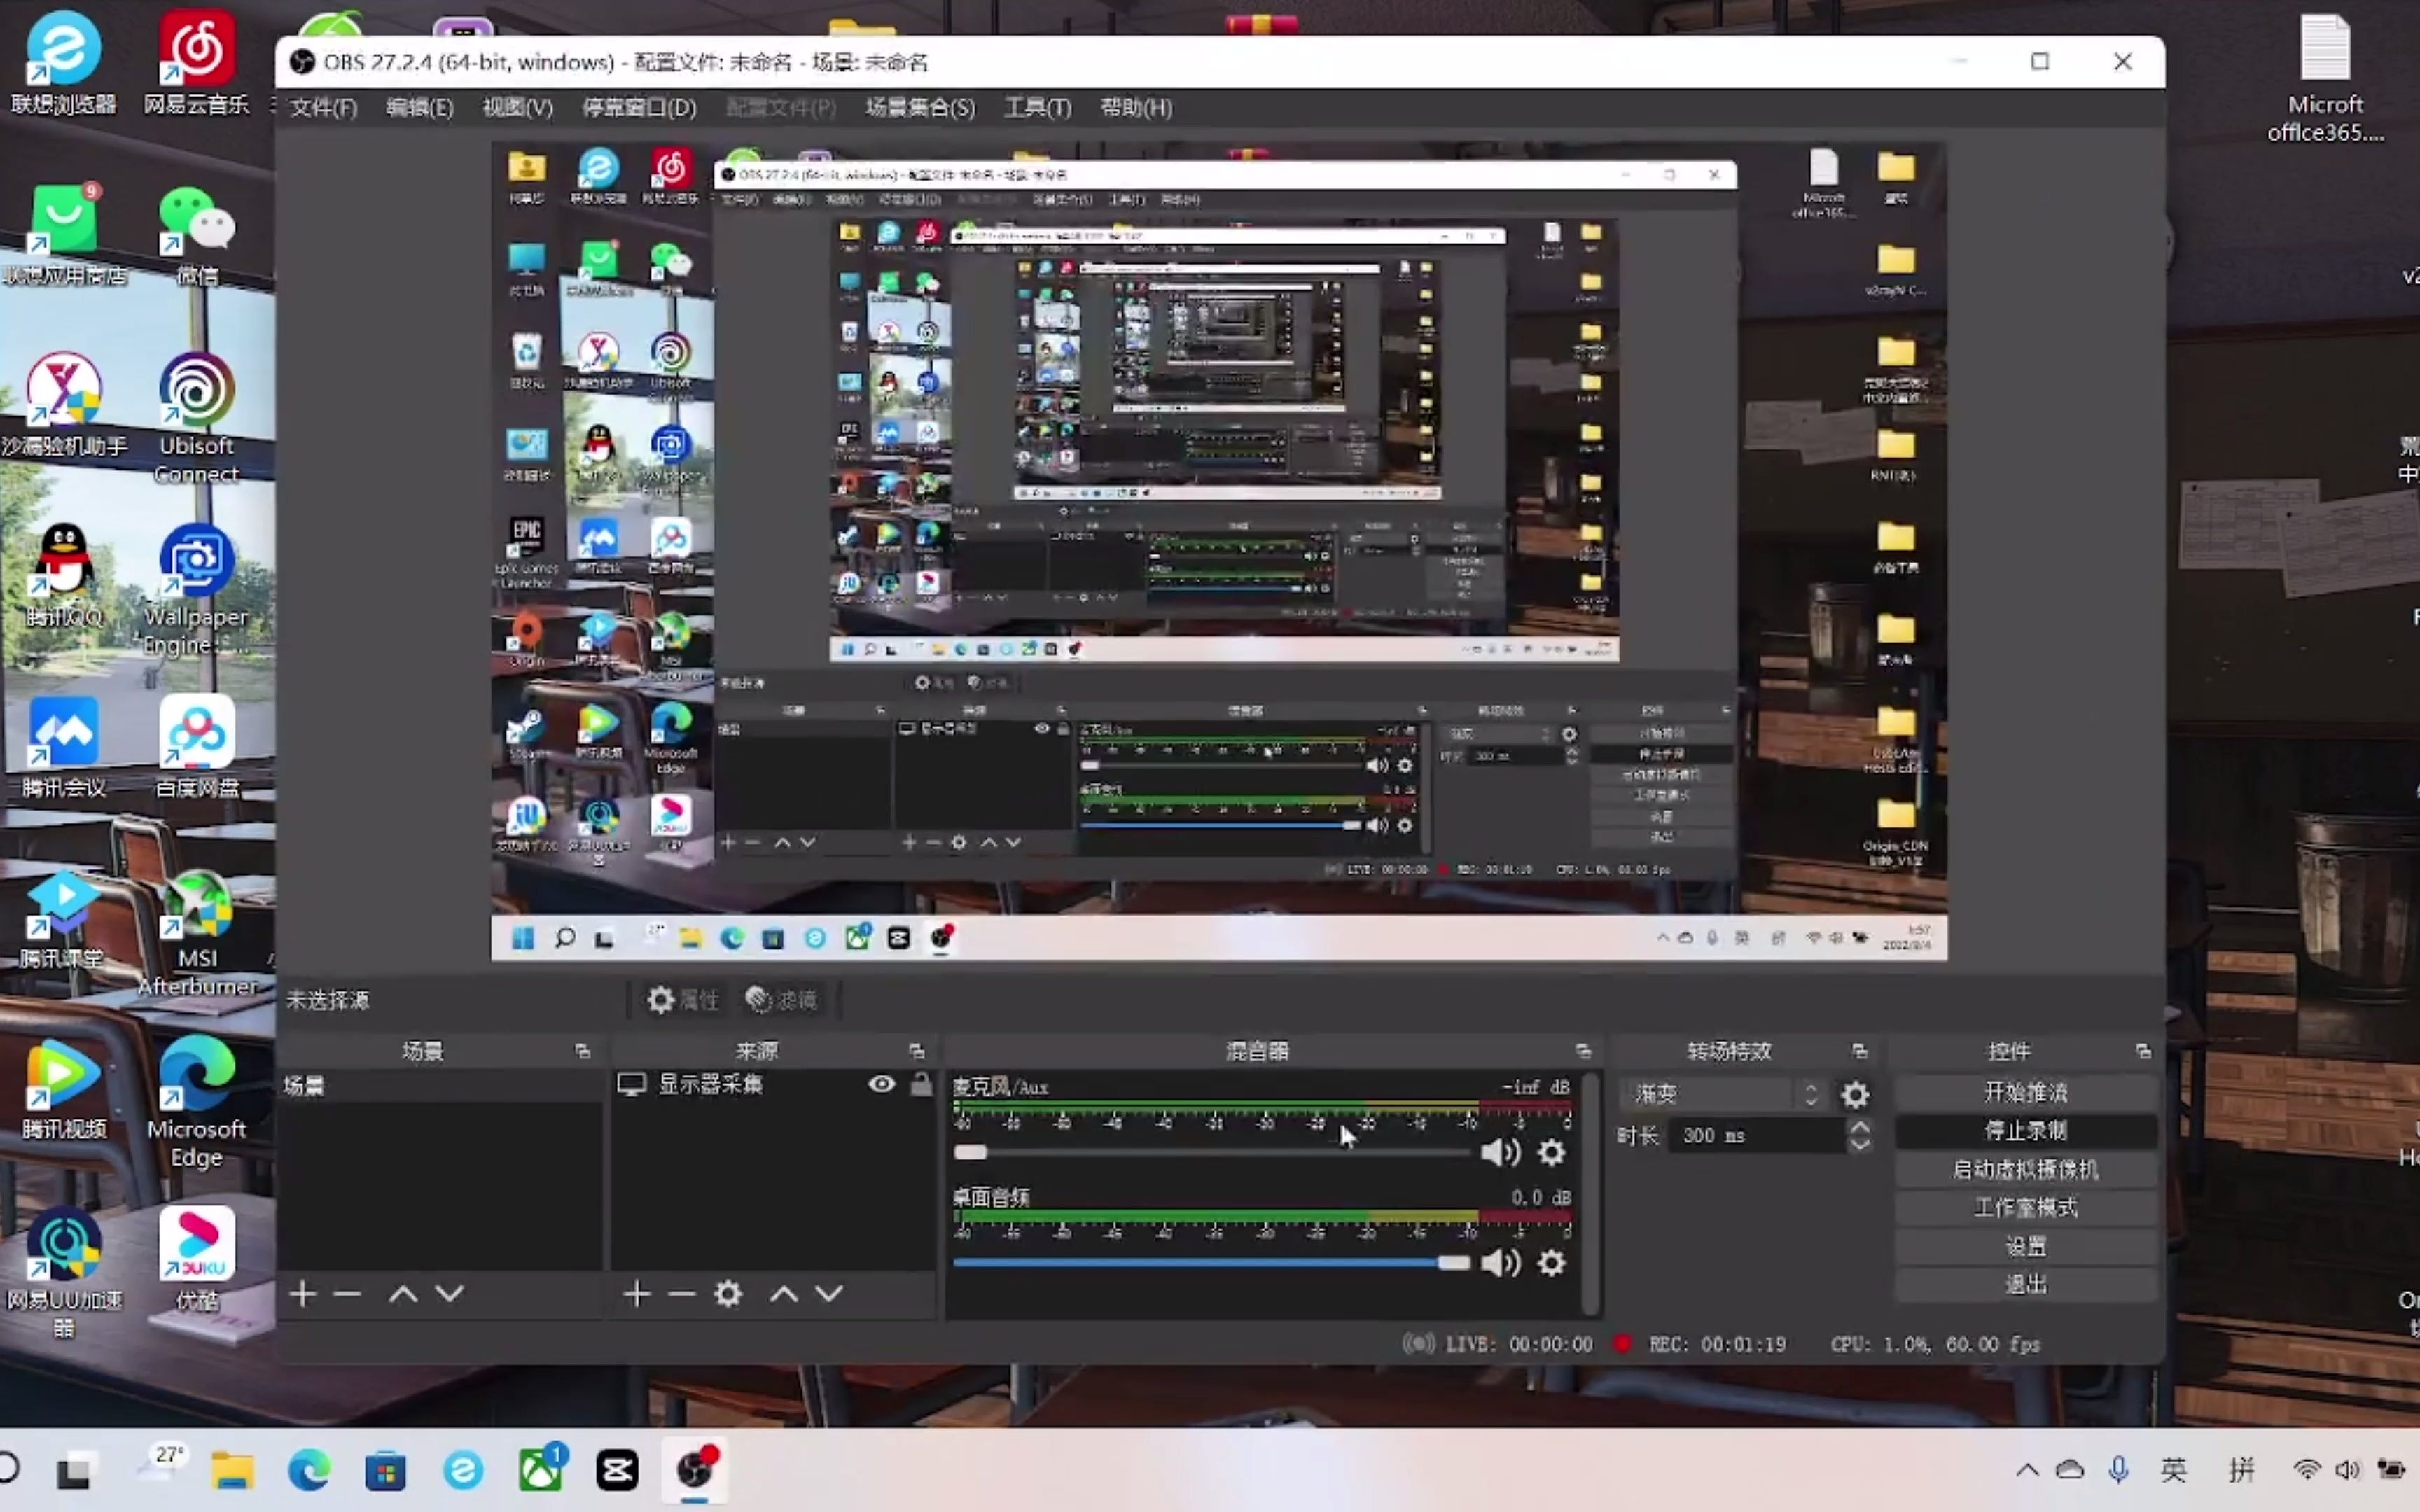Screen dimensions: 2420x1512
Task: Click the 设置 settings button
Action: pyautogui.click(x=2025, y=1246)
